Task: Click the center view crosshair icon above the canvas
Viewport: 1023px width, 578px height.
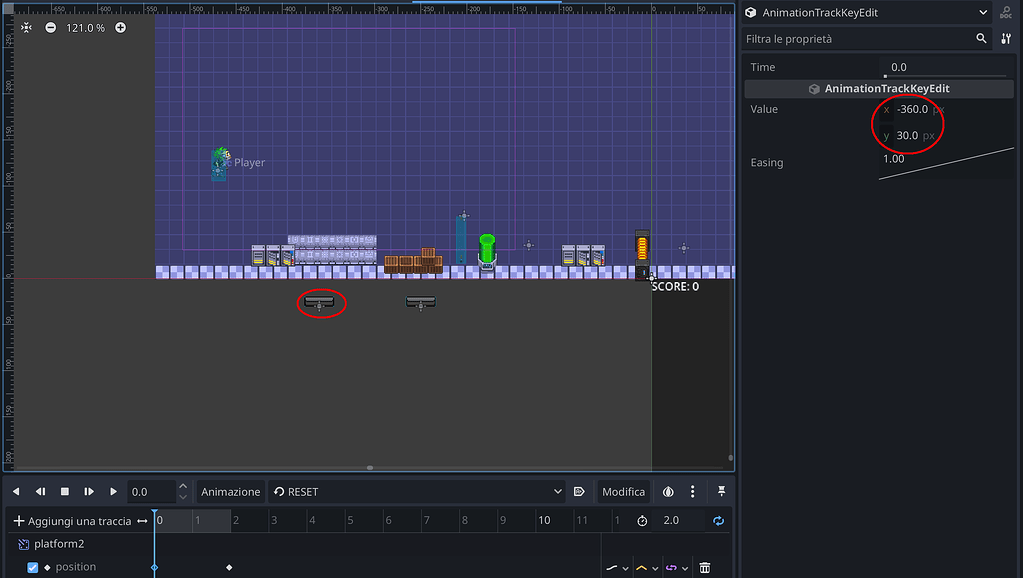Action: click(x=25, y=27)
